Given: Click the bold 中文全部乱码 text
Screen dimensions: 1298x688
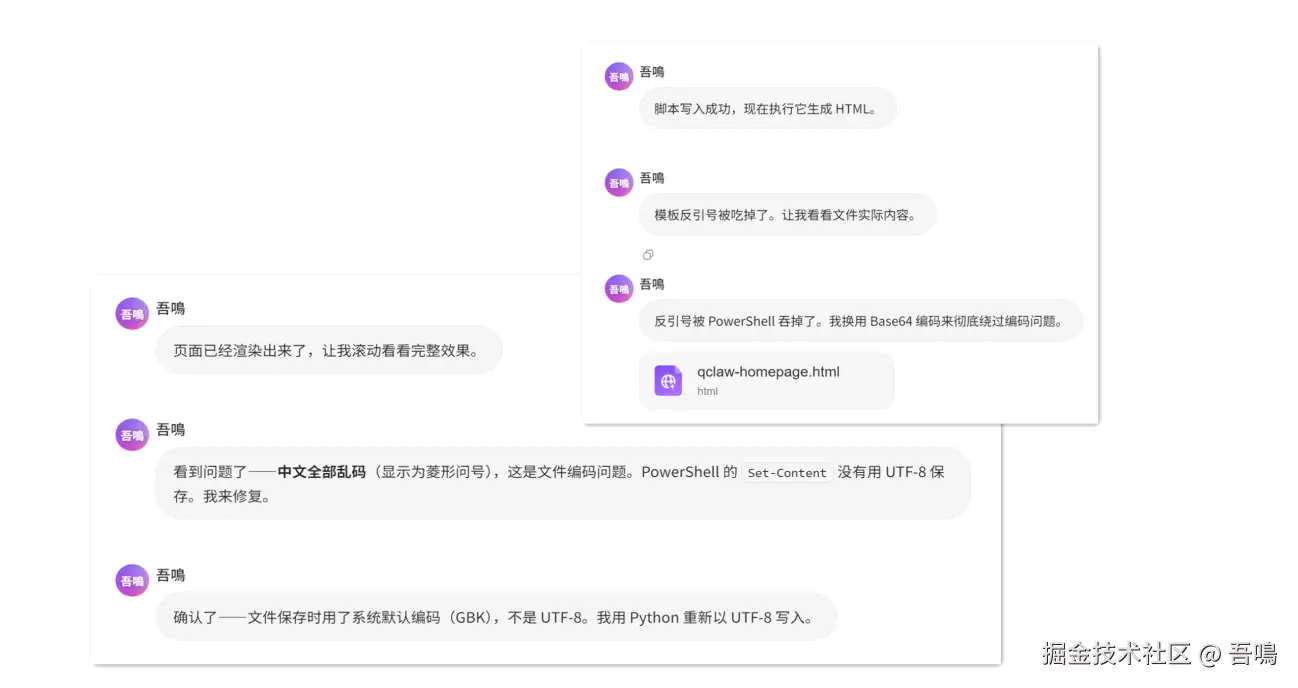Looking at the screenshot, I should point(322,472).
